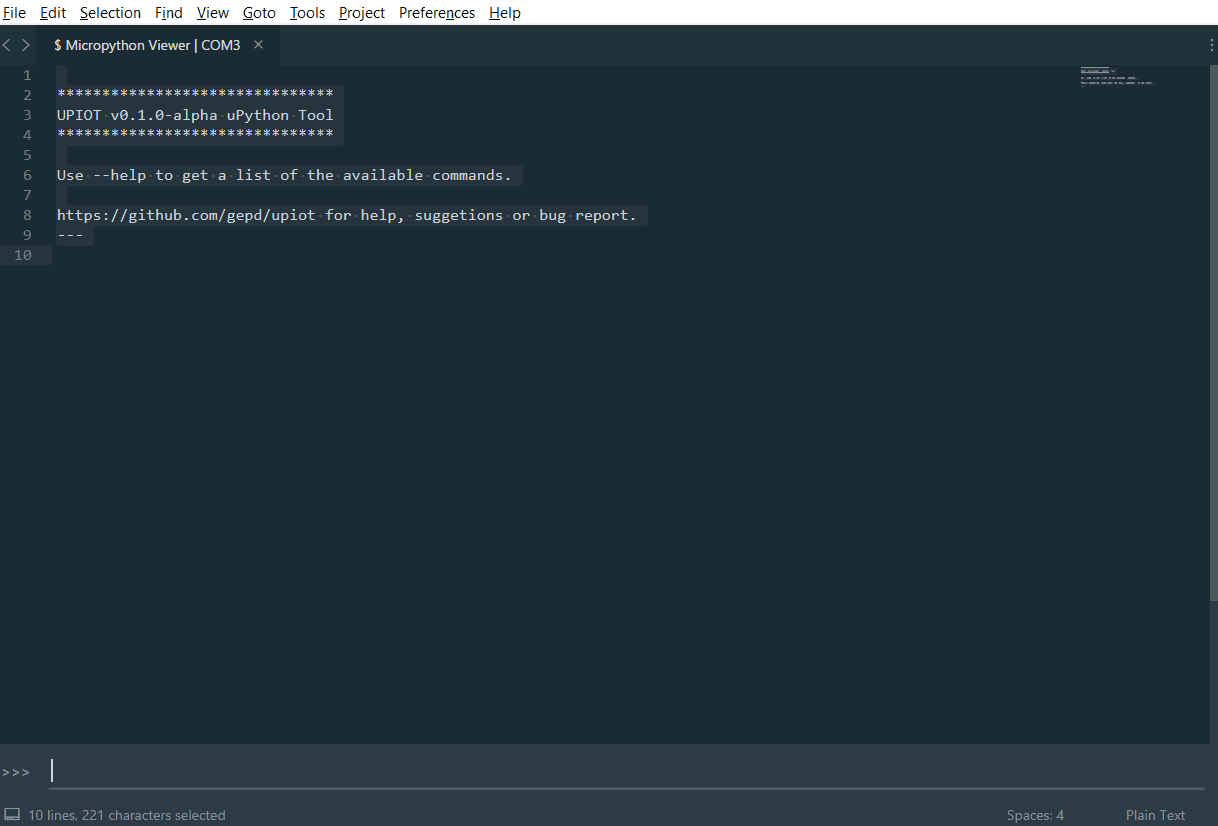Open the Edit menu

tap(53, 13)
